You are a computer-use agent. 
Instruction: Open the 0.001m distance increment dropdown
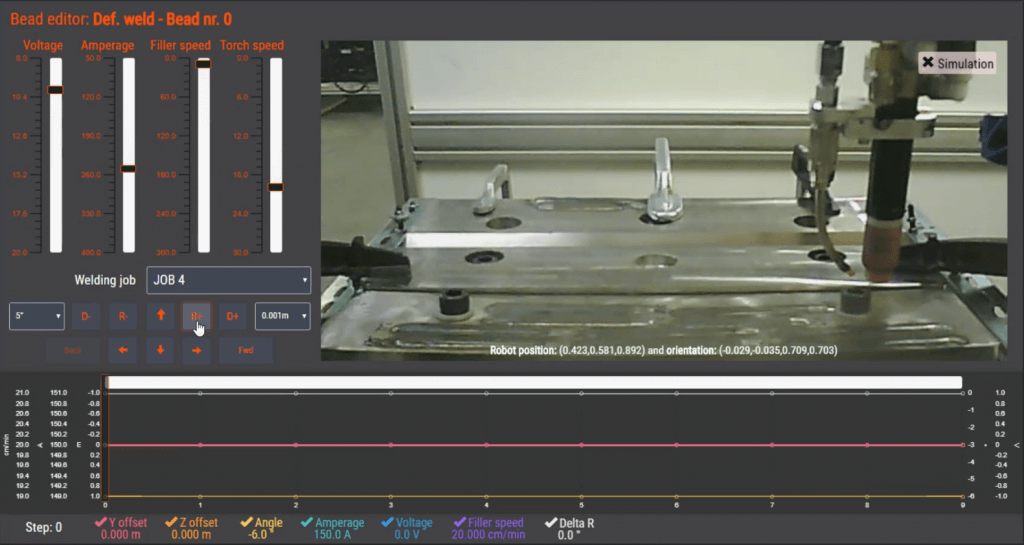pyautogui.click(x=282, y=316)
